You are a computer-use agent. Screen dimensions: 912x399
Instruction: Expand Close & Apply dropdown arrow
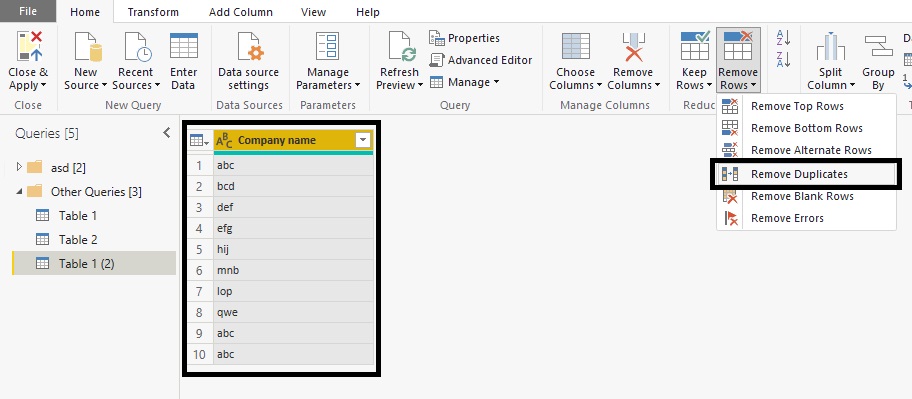44,86
